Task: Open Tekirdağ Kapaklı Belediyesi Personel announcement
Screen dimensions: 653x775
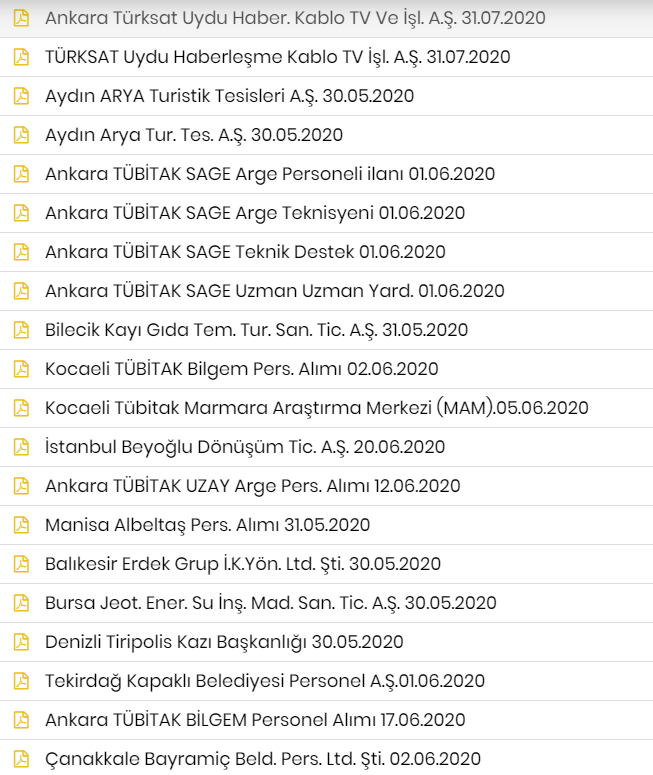Action: pos(265,682)
